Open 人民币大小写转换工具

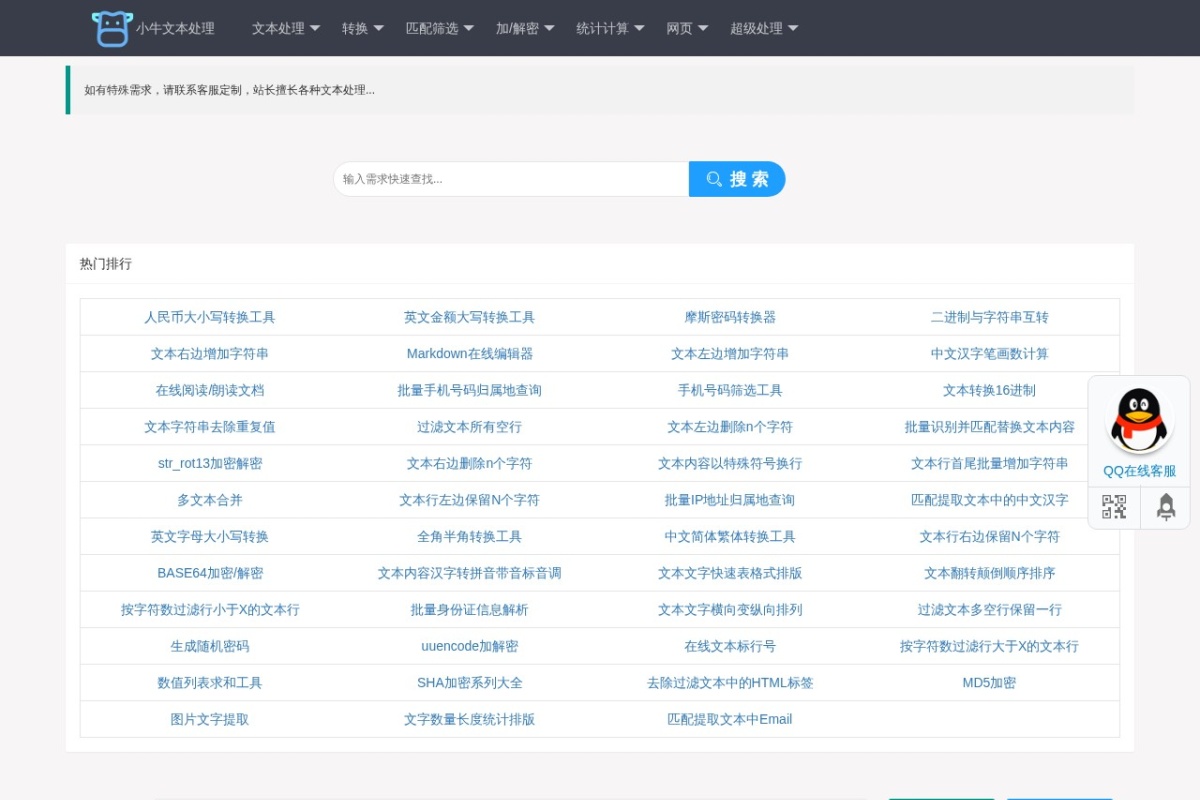coord(210,317)
